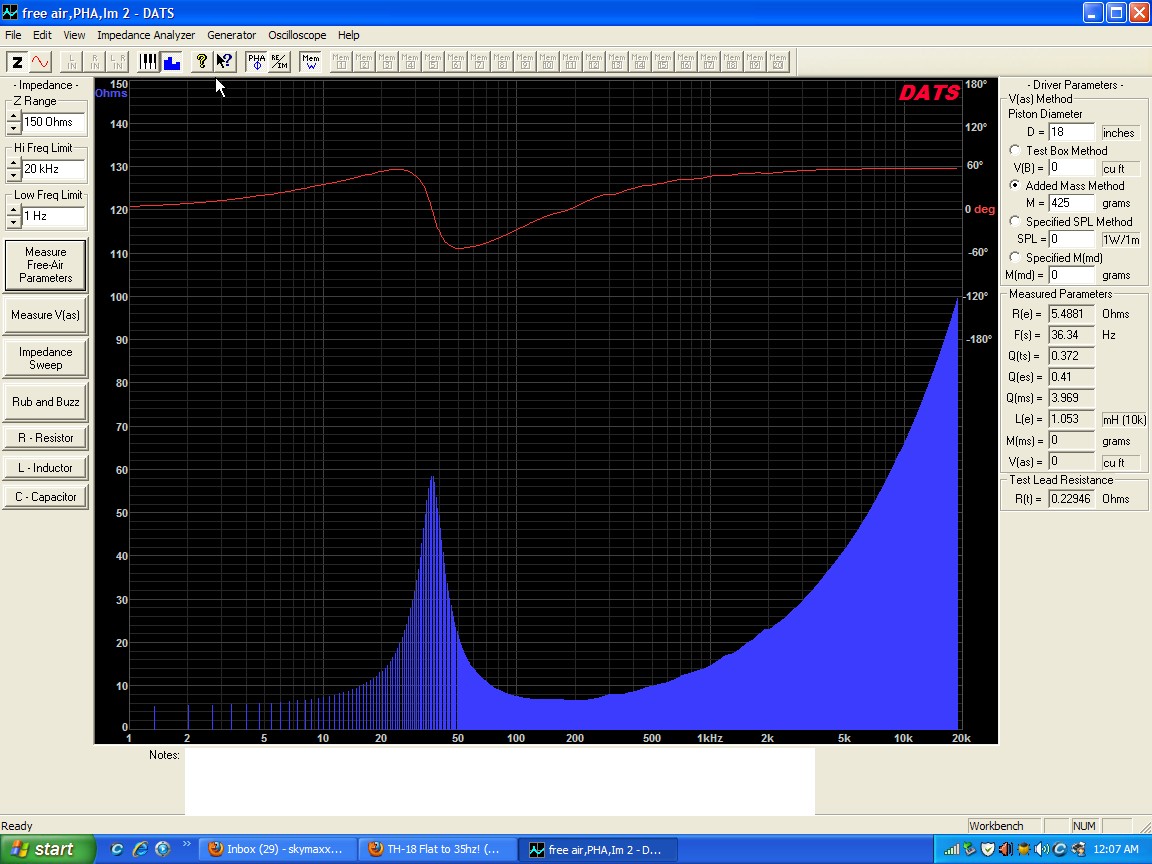
Task: Open the File menu
Action: 13,35
